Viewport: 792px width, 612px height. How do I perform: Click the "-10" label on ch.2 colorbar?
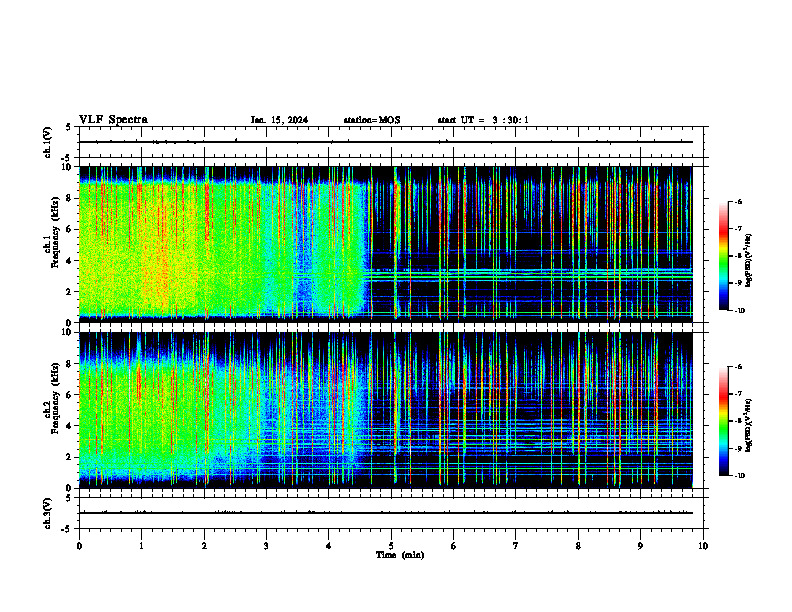739,476
